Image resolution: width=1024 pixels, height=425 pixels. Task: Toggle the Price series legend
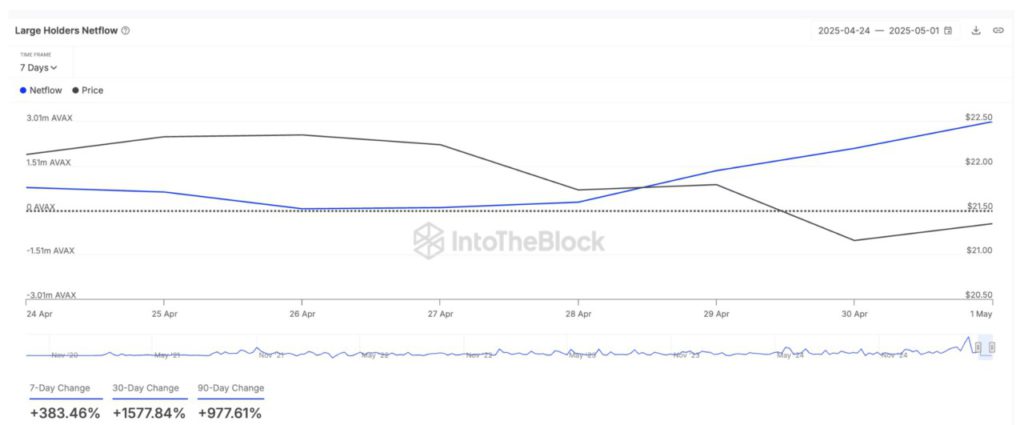tap(88, 90)
